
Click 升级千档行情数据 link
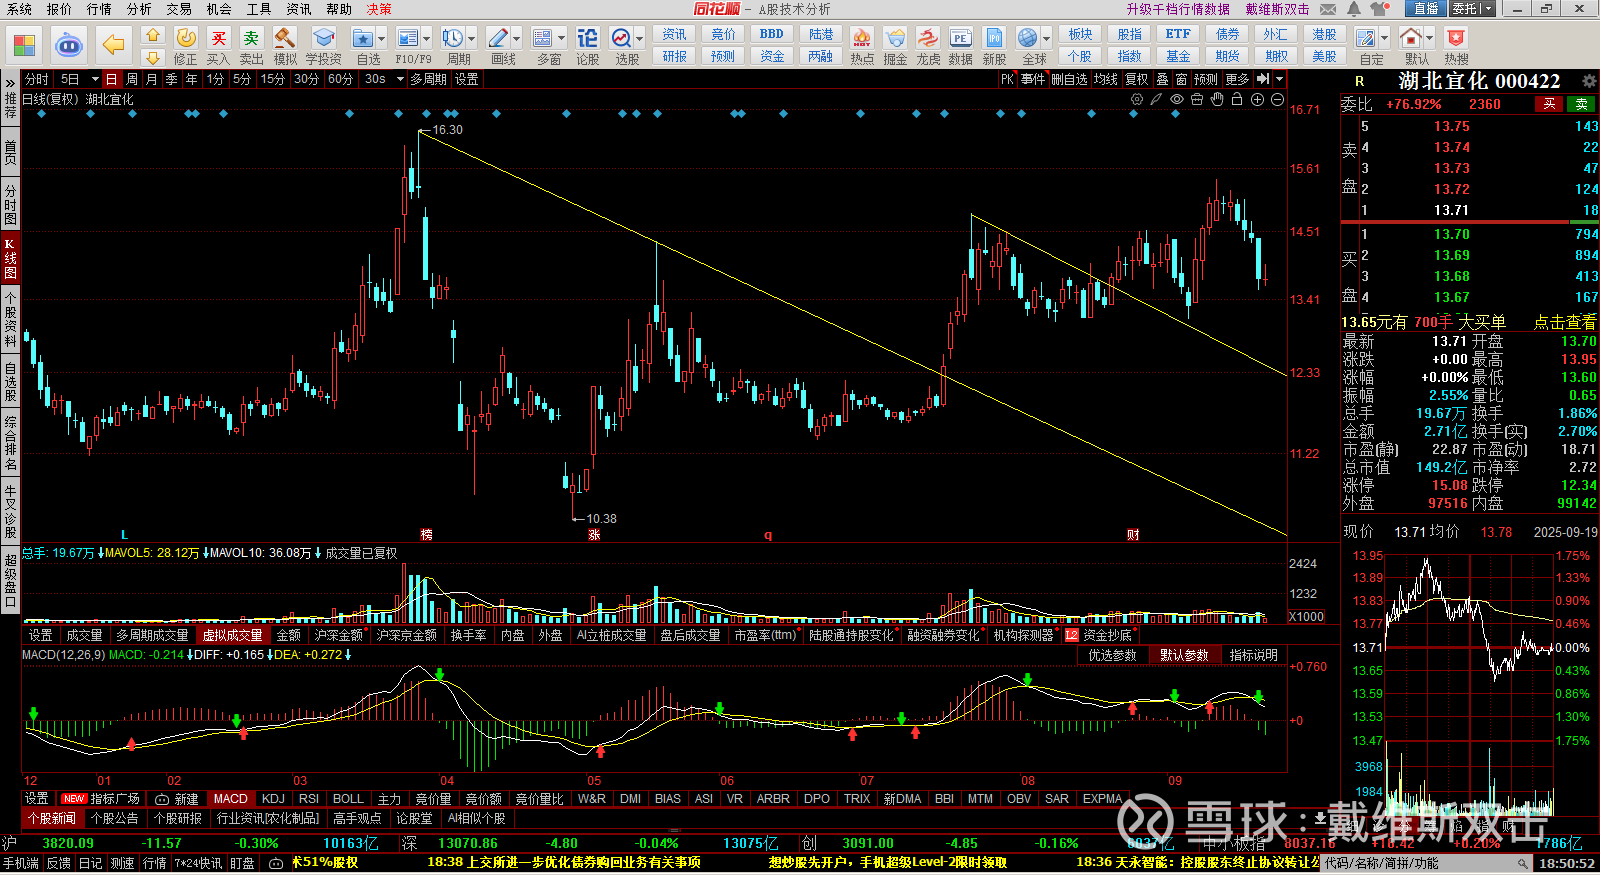[1178, 9]
